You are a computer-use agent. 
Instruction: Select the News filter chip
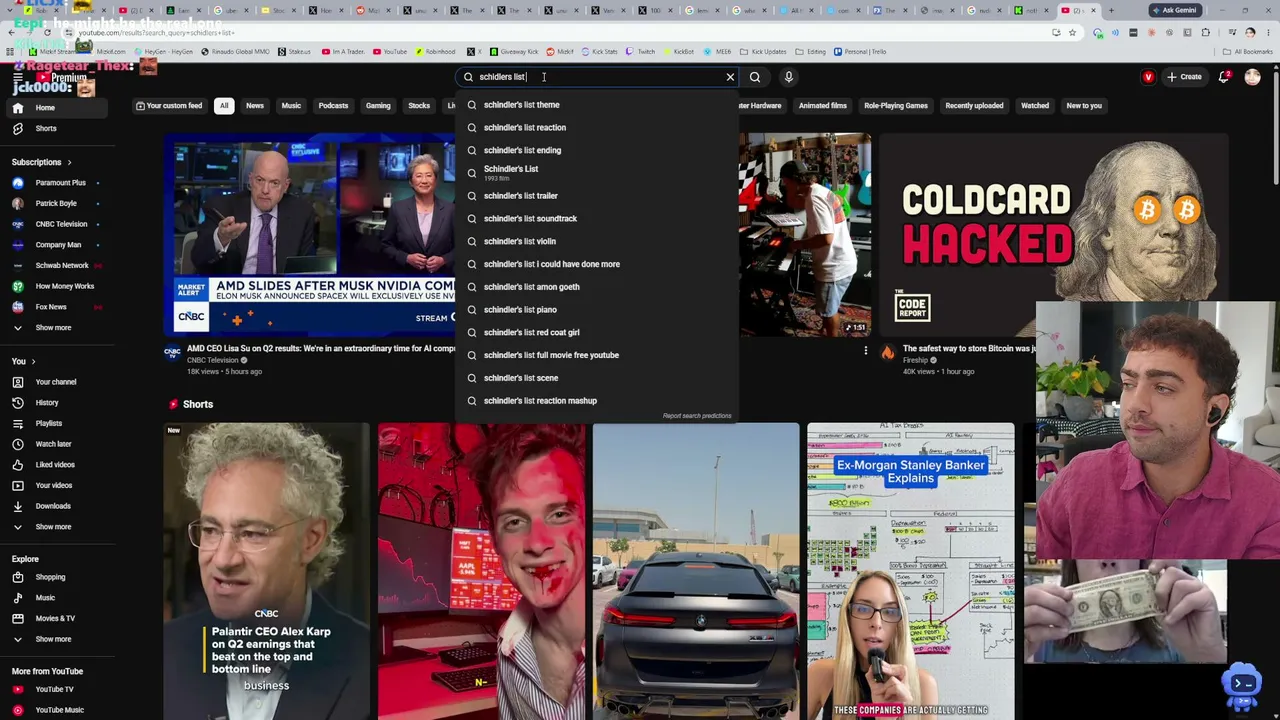pyautogui.click(x=255, y=106)
